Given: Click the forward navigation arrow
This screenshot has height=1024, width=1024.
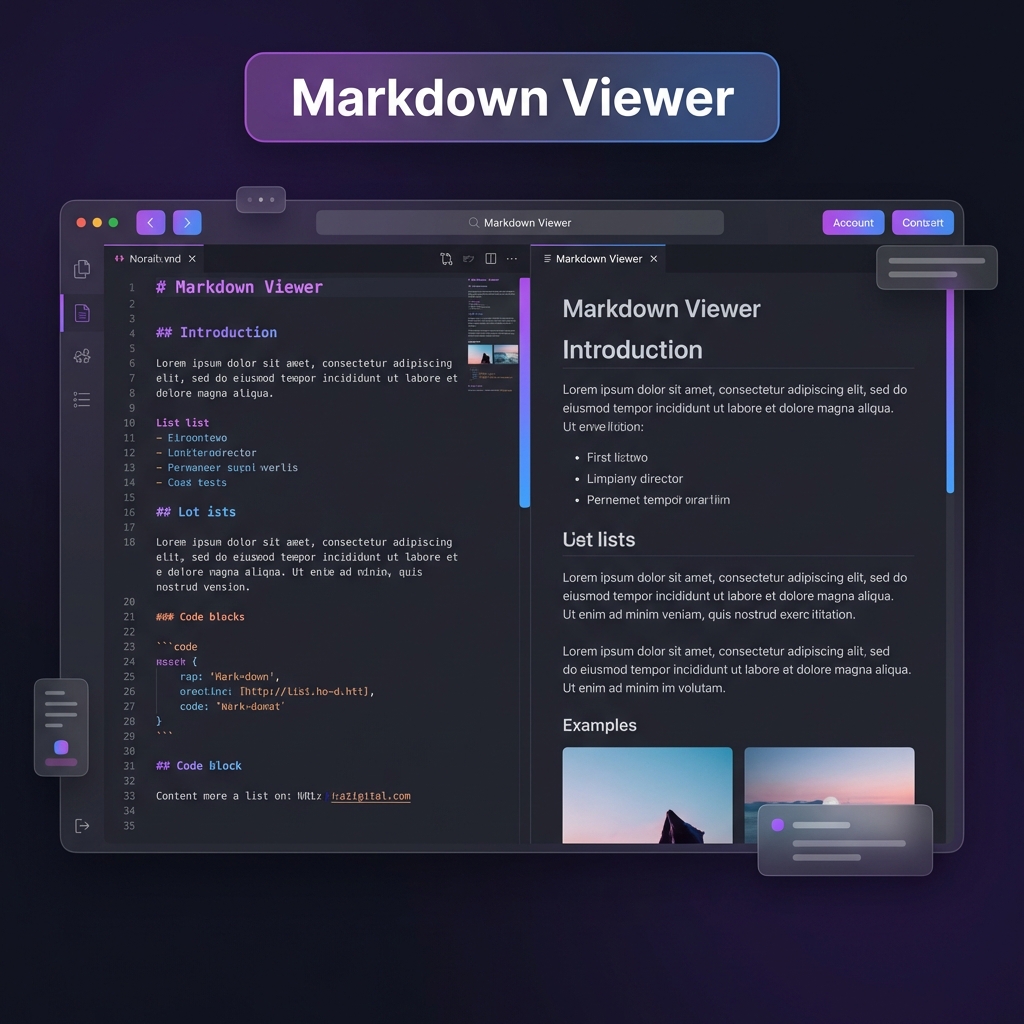Looking at the screenshot, I should [187, 222].
